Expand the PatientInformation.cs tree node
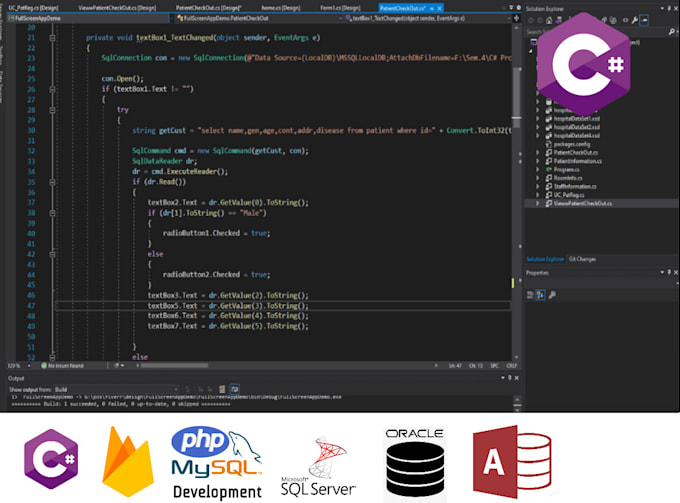 click(x=538, y=161)
